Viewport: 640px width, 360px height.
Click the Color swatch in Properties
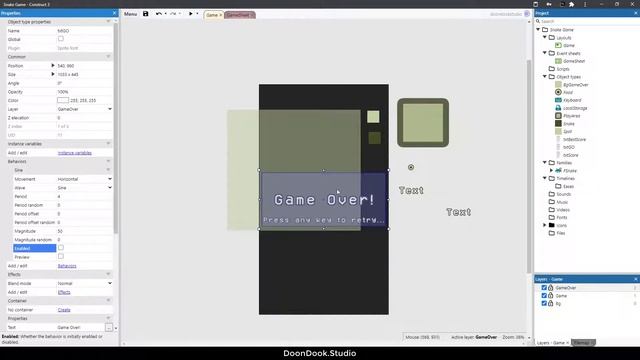click(x=63, y=100)
